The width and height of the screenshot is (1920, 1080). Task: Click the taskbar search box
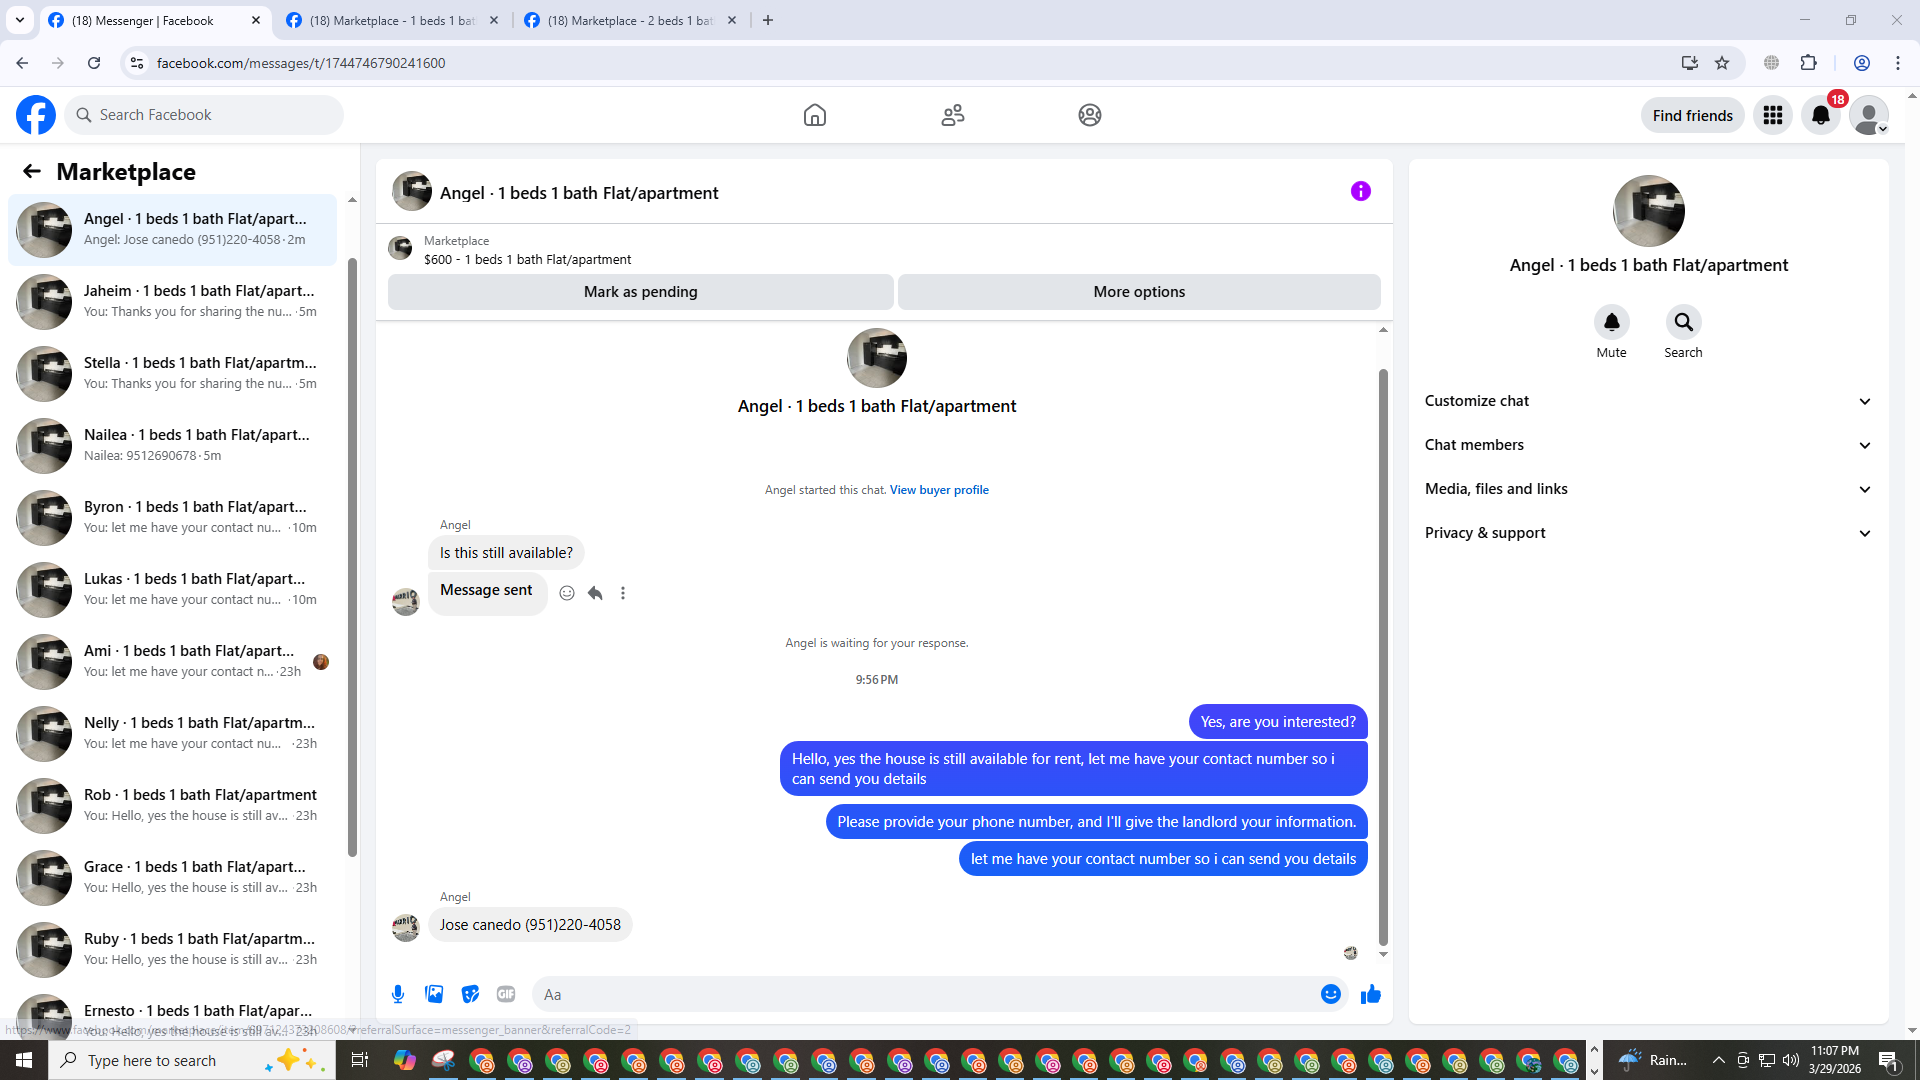pyautogui.click(x=190, y=1060)
